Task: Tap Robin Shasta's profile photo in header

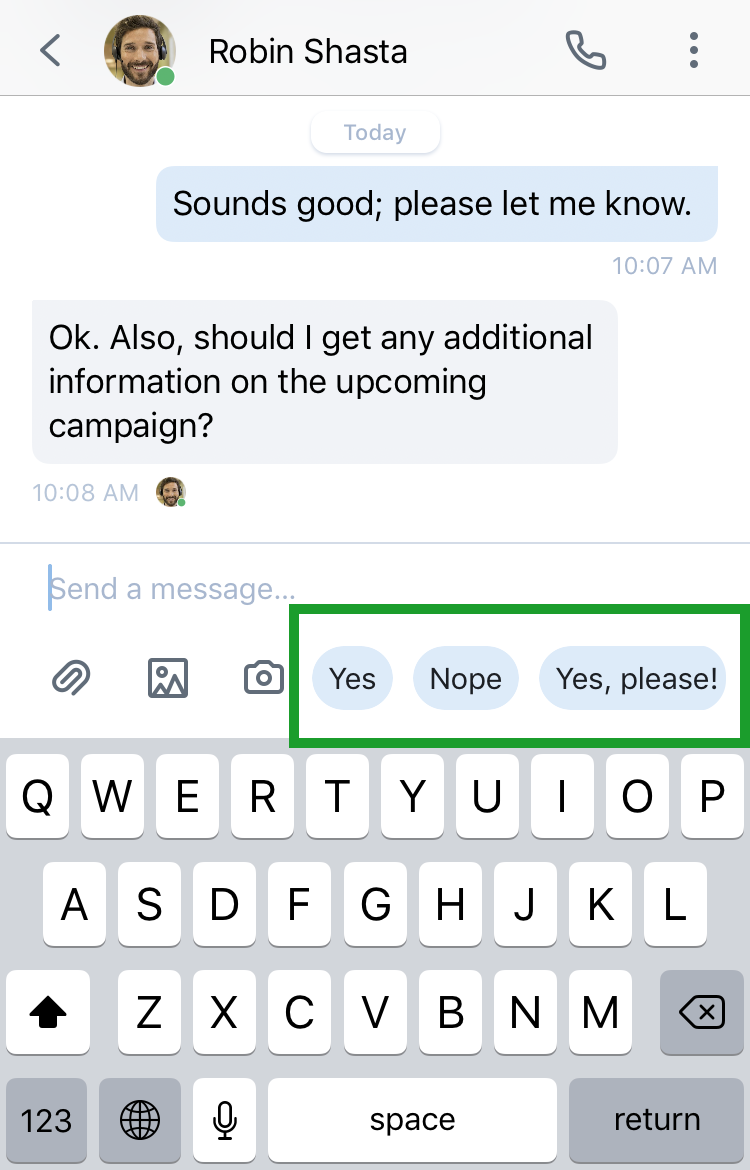Action: pyautogui.click(x=140, y=51)
